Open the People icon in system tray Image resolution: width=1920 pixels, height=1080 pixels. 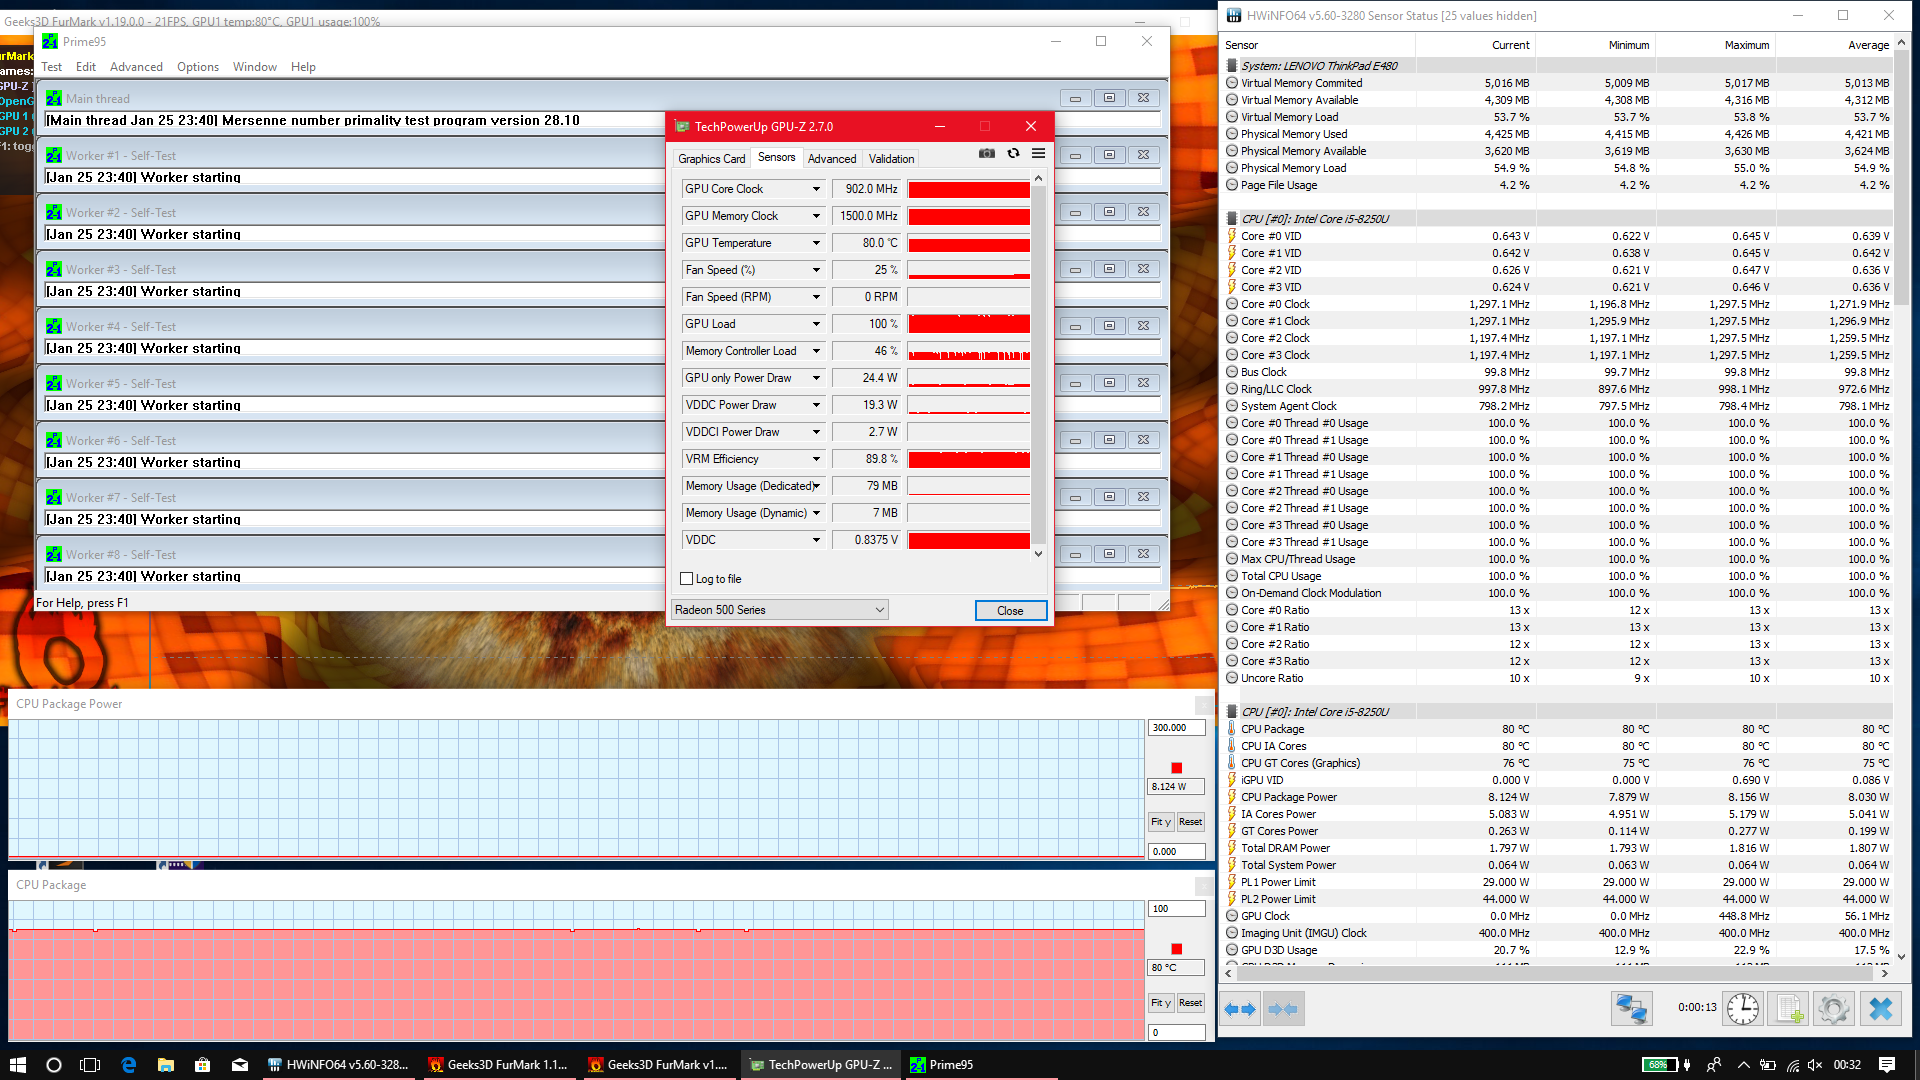click(x=1714, y=1065)
